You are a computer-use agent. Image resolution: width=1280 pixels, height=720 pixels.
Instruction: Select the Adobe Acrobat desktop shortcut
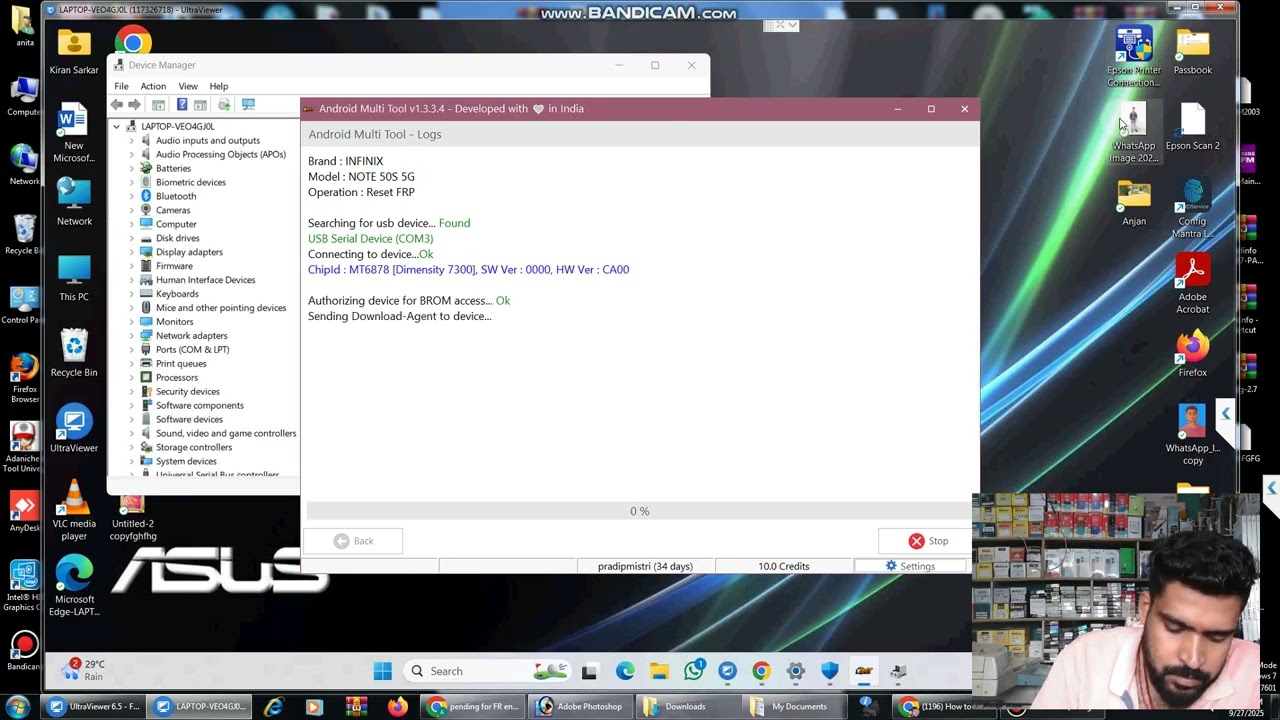1193,285
